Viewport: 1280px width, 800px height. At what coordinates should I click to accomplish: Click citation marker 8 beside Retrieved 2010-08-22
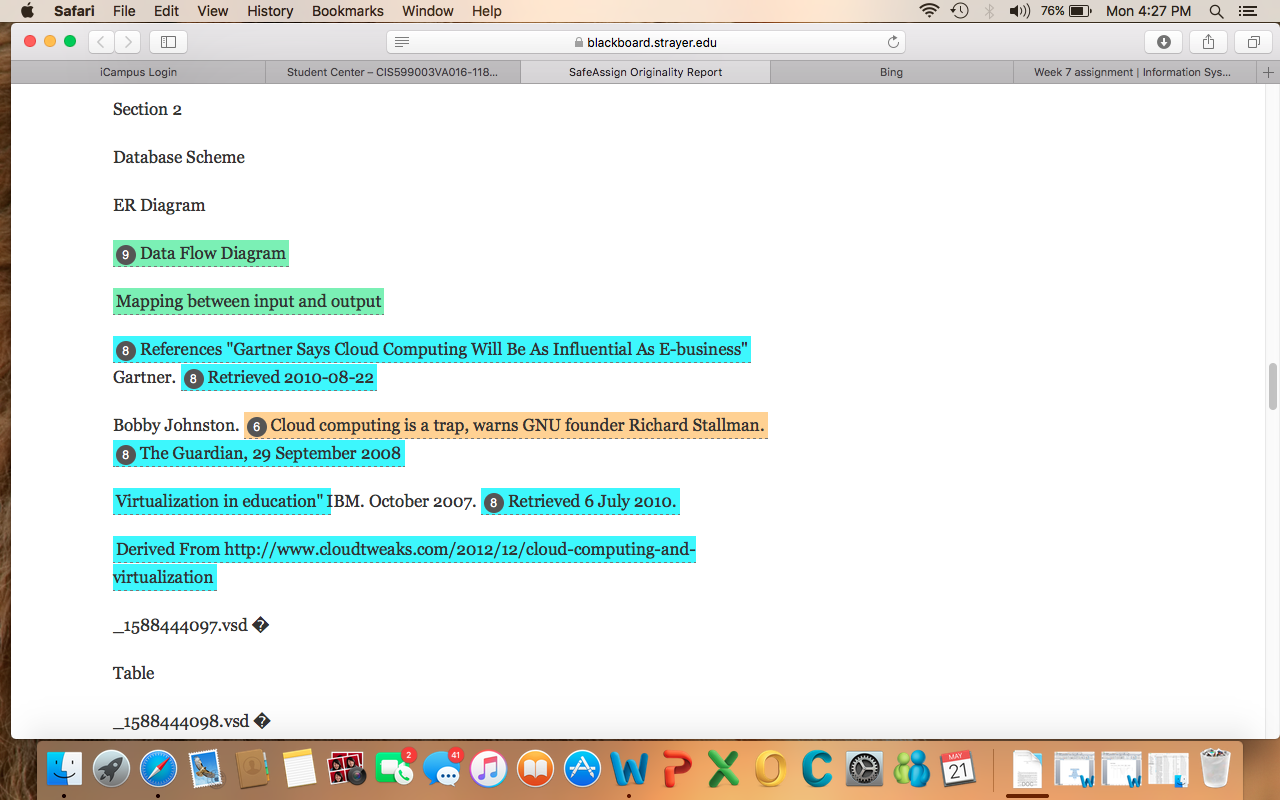(194, 378)
